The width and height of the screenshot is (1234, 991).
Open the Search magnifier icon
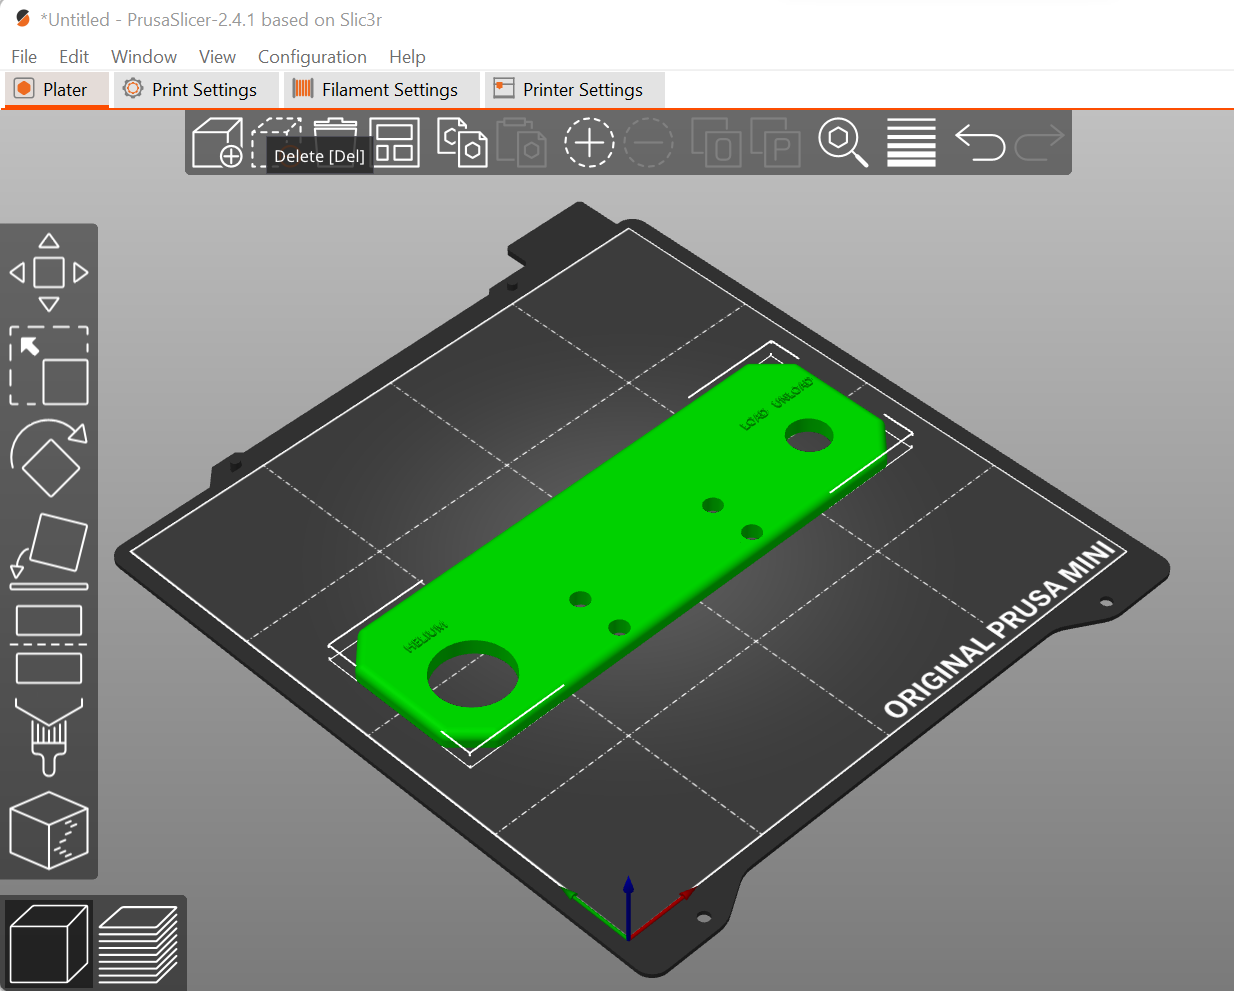tap(843, 142)
